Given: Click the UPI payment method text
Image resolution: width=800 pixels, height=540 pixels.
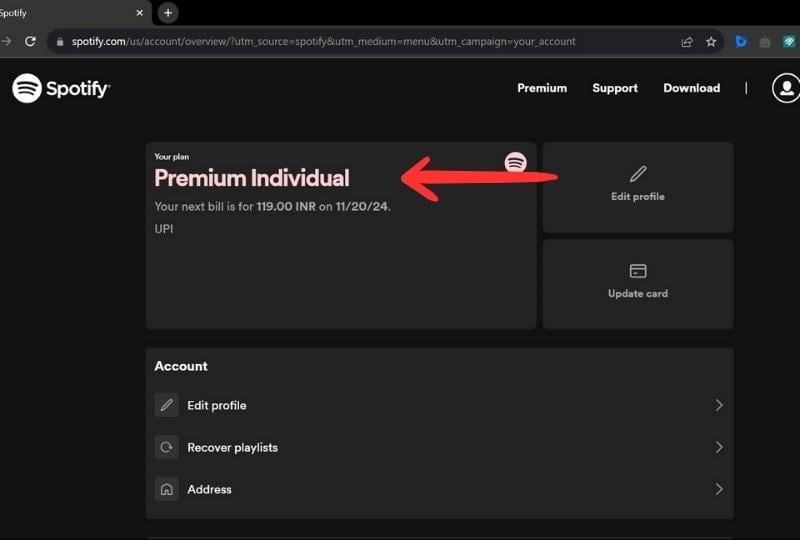Looking at the screenshot, I should click(164, 229).
